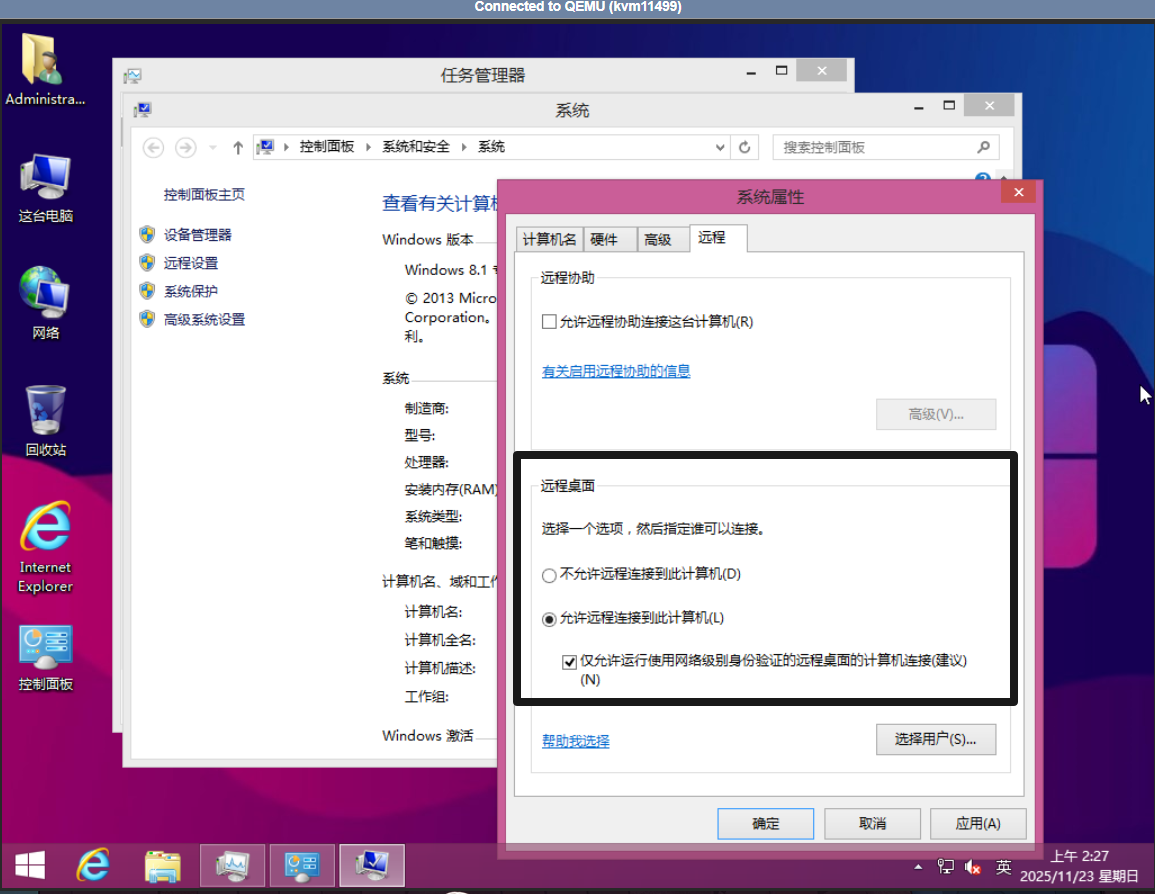
Task: Open the 回收站 recycle bin icon
Action: click(x=46, y=420)
